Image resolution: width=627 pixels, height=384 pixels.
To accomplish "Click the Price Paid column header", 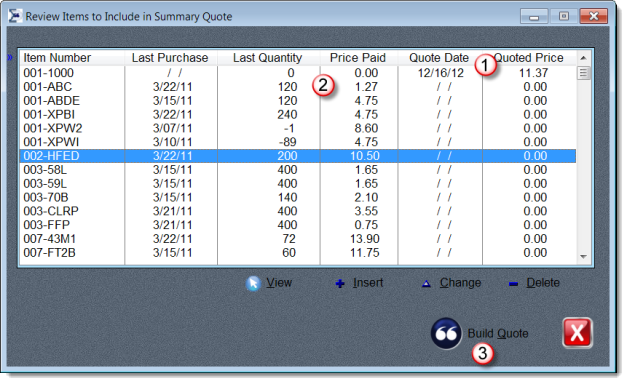I will 359,58.
